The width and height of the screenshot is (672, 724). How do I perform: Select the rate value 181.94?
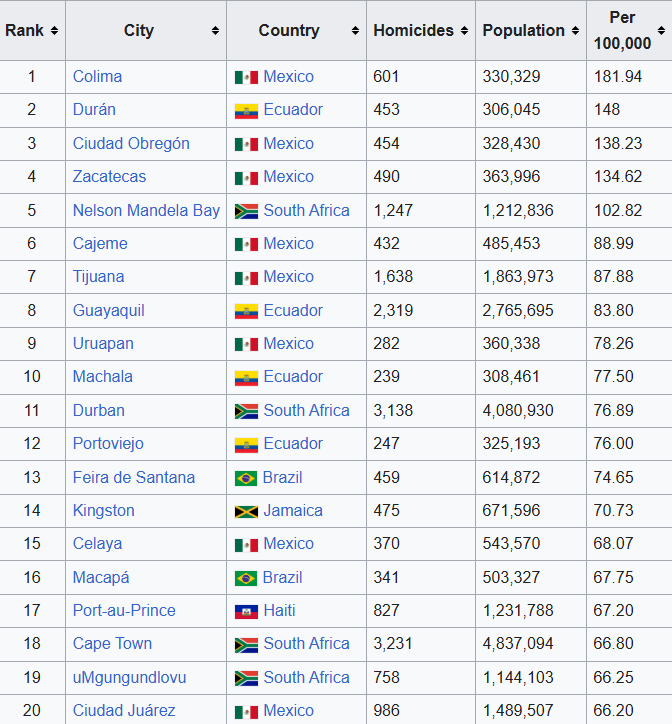(618, 76)
